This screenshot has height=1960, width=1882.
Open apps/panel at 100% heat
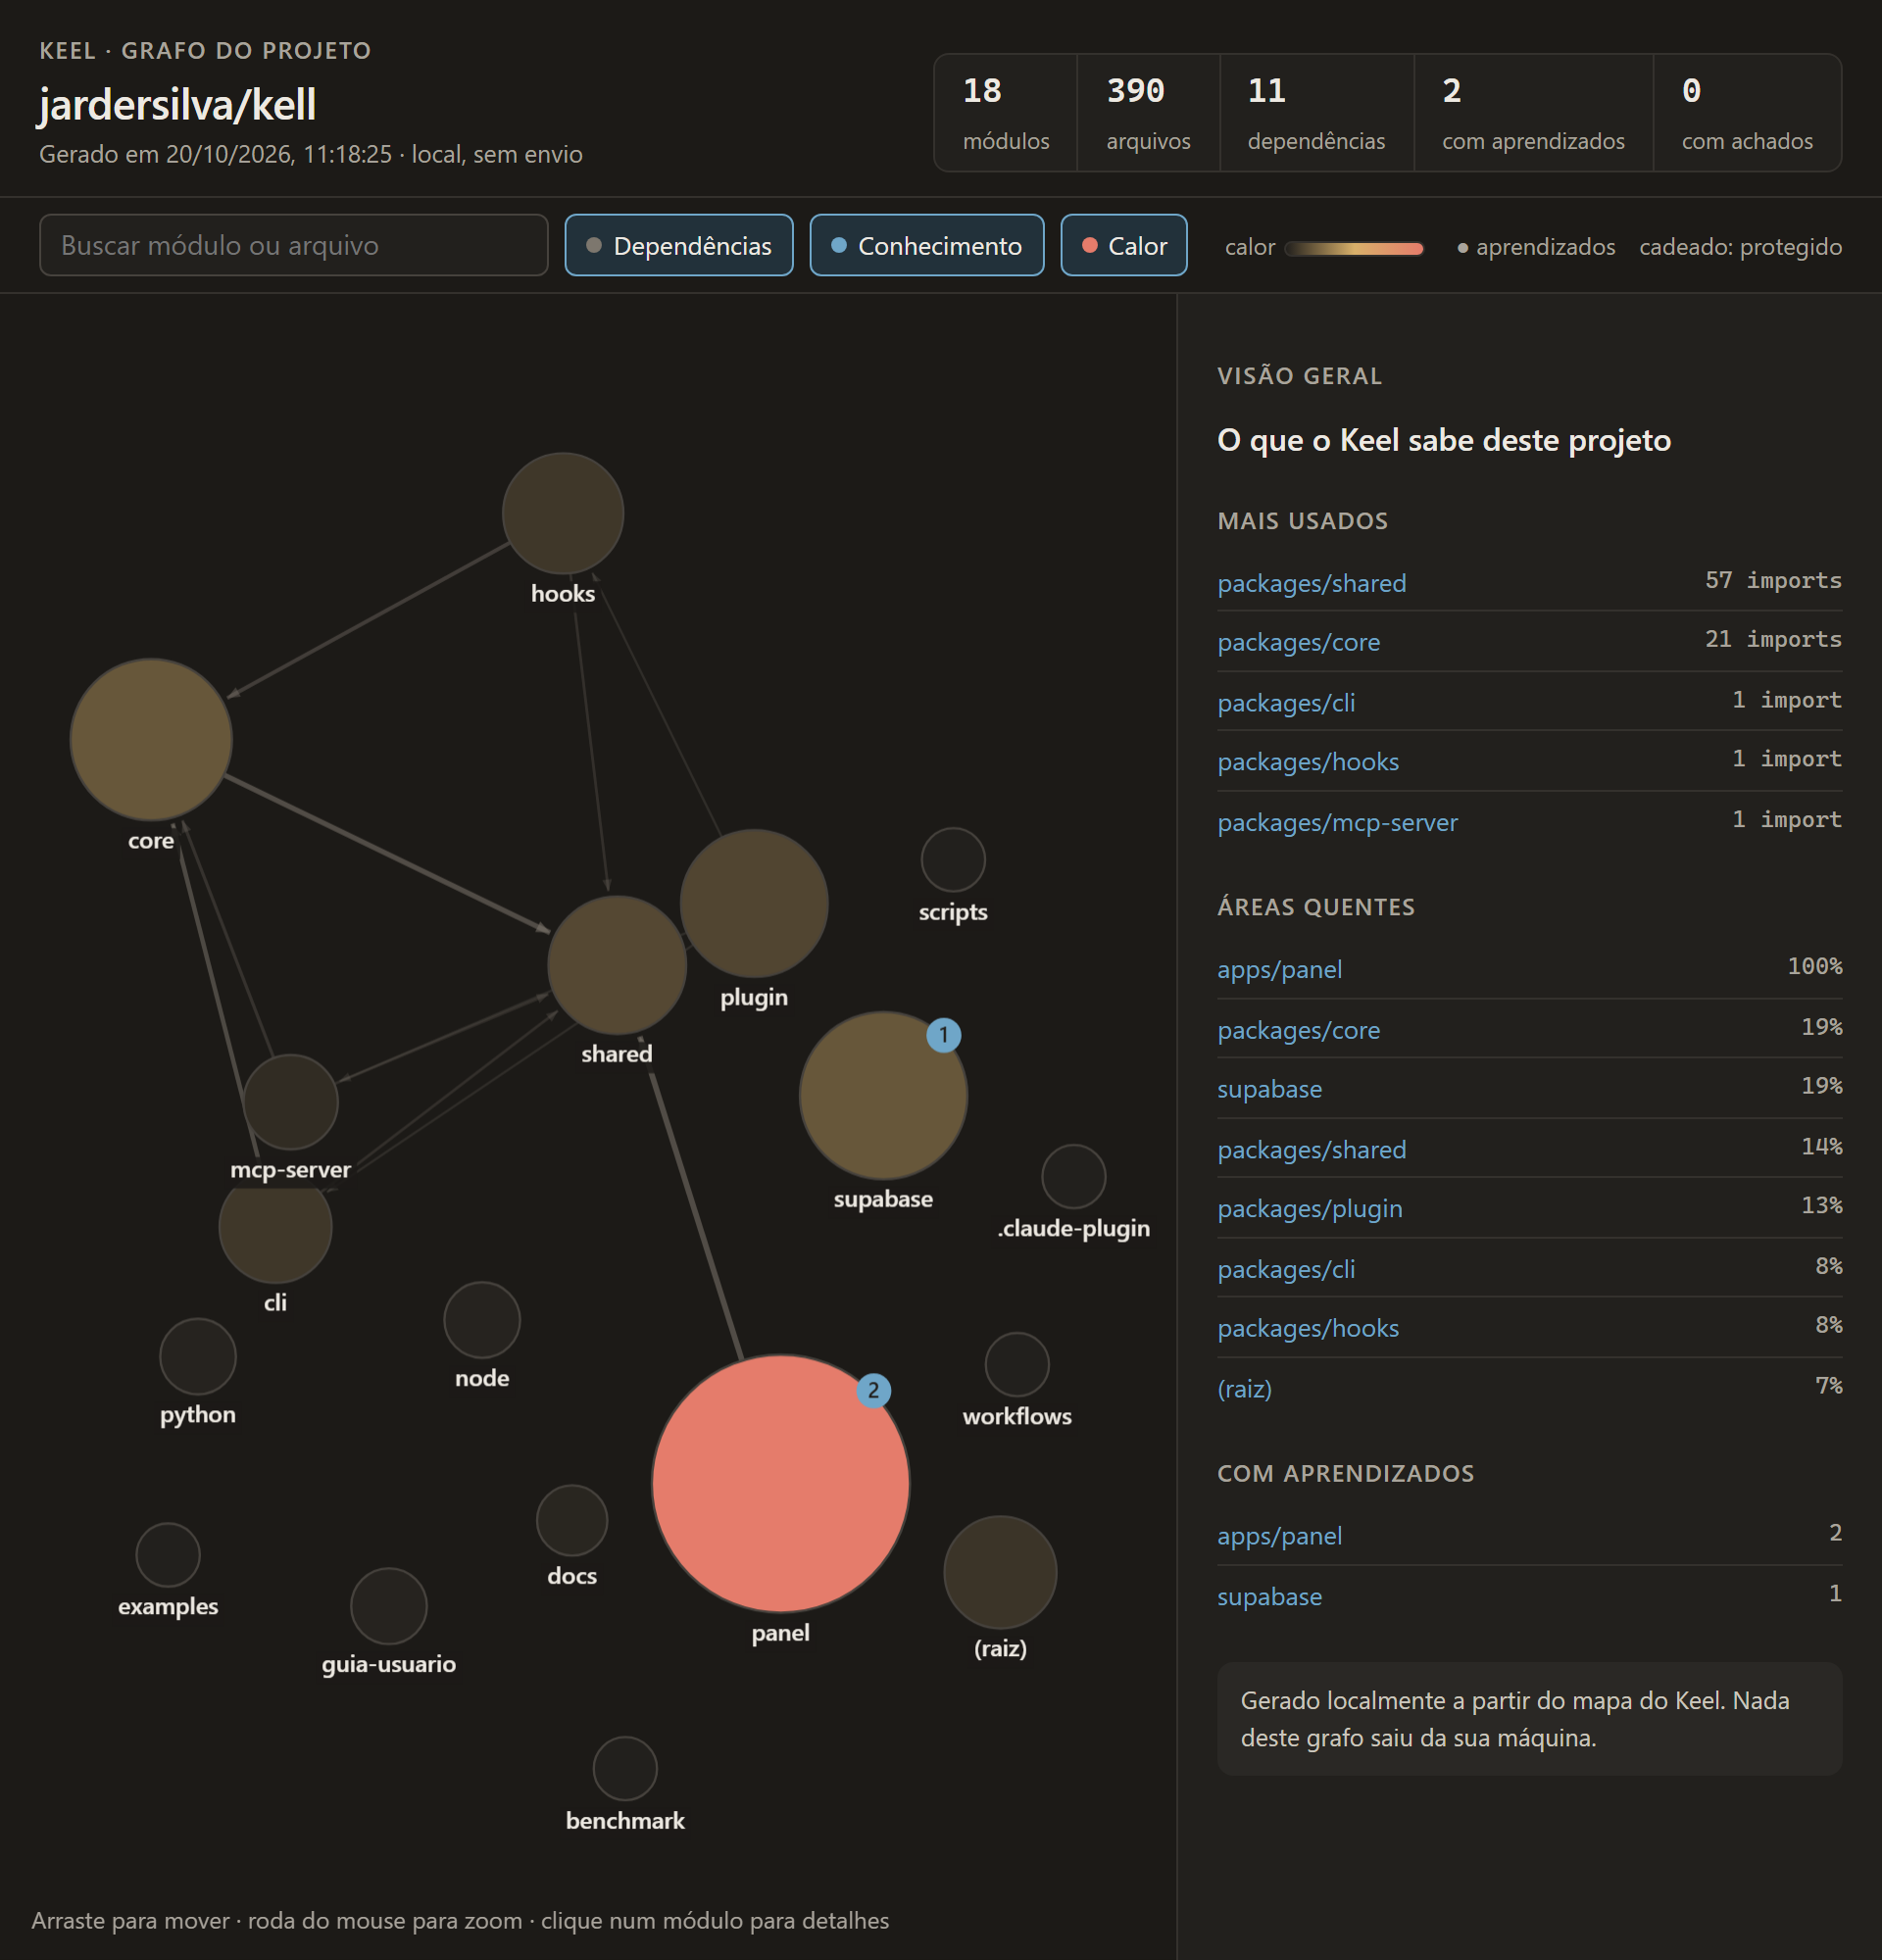(1279, 970)
